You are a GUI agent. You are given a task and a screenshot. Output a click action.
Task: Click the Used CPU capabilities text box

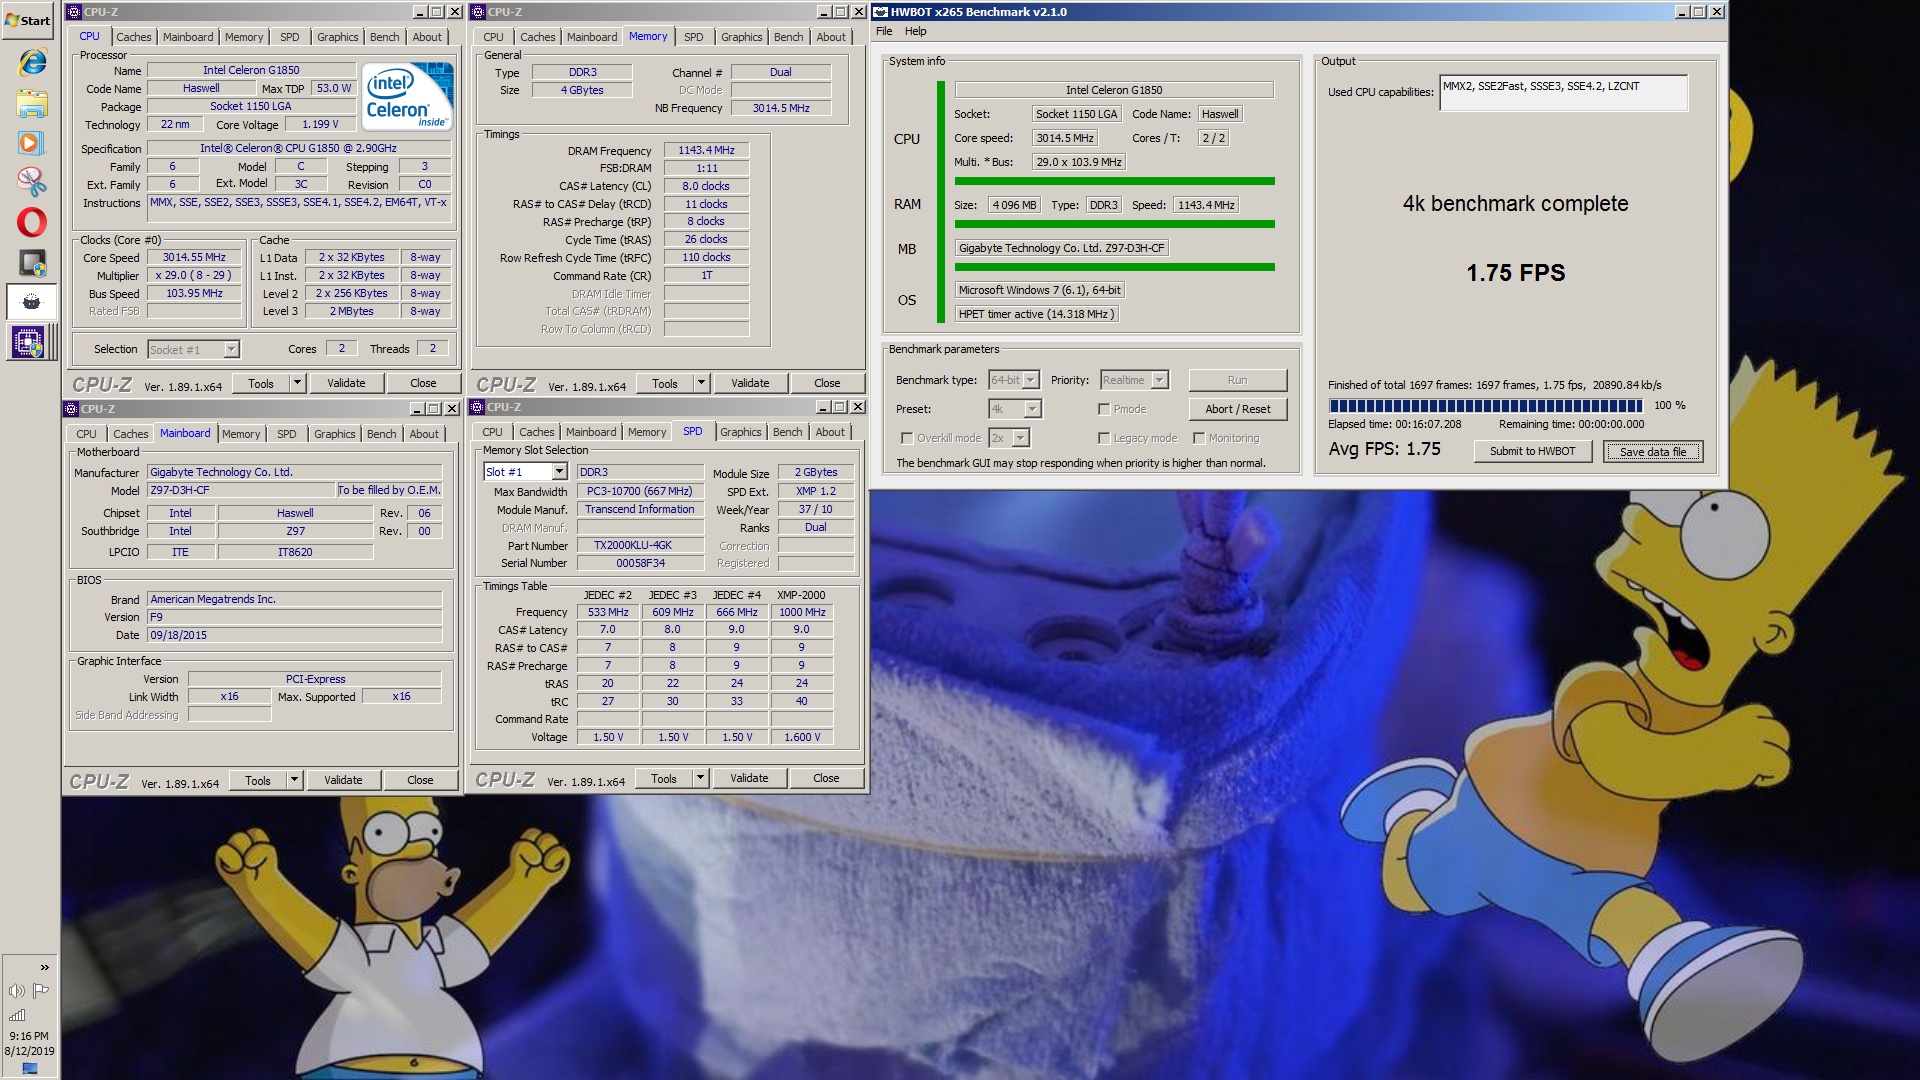1564,93
